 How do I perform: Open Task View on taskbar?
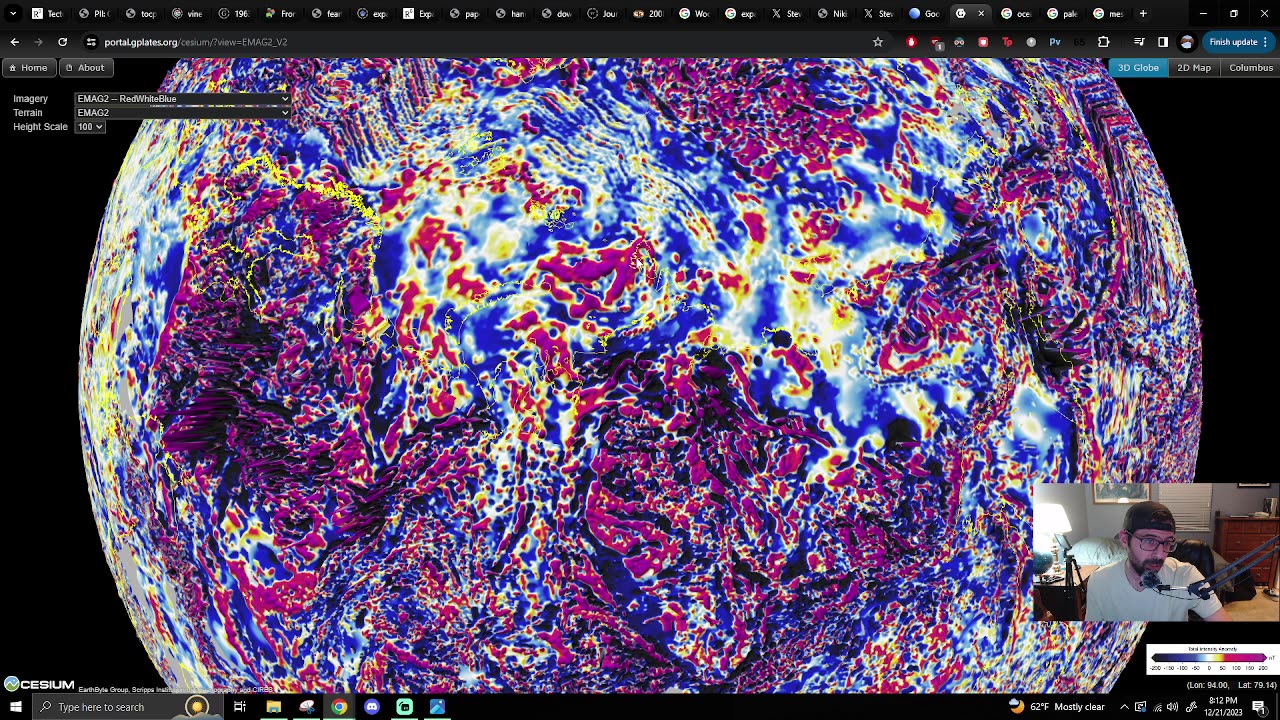[240, 707]
